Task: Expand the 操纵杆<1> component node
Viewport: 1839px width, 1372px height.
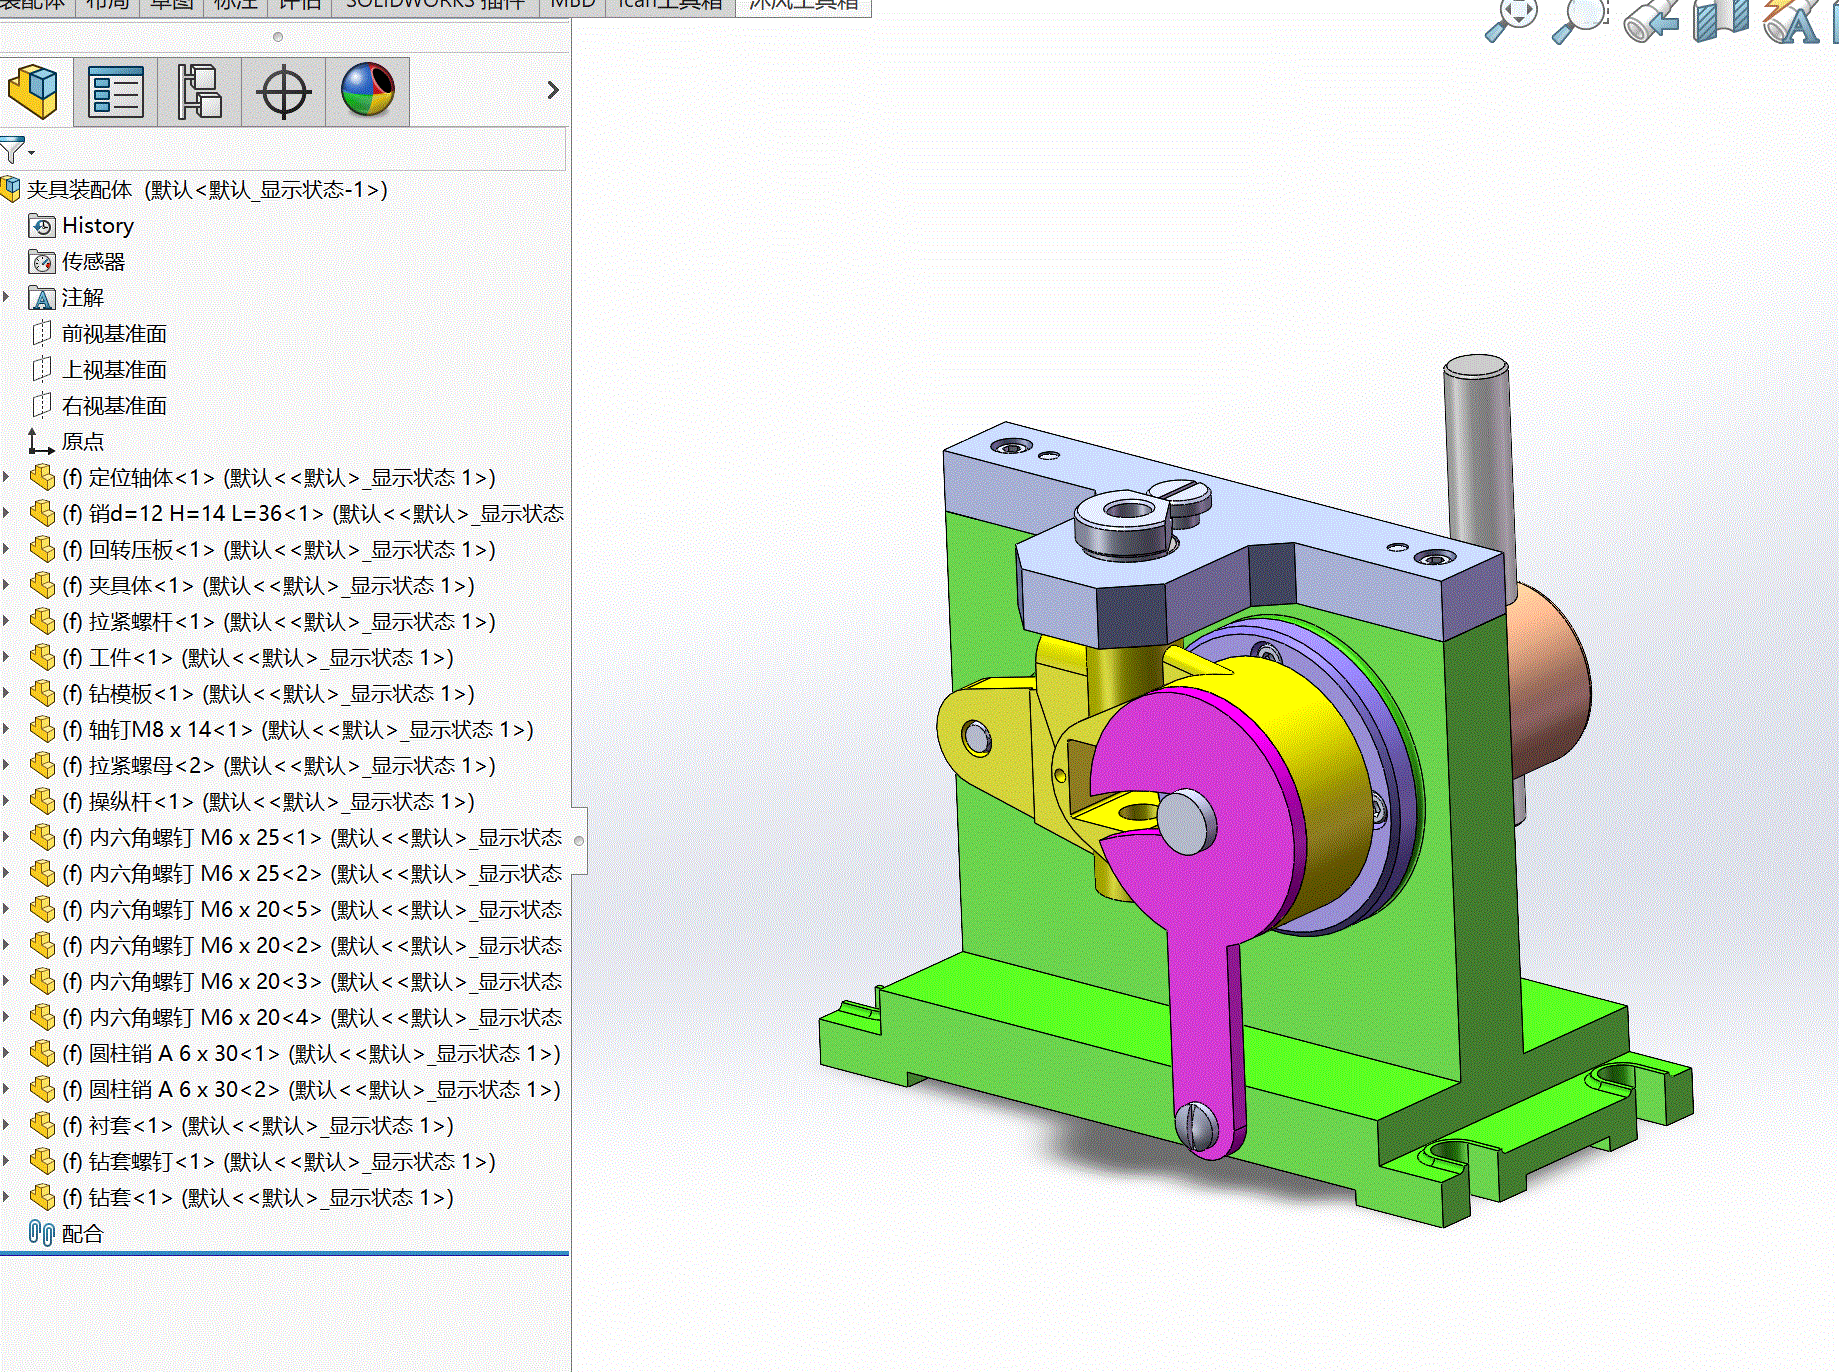Action: pyautogui.click(x=6, y=801)
